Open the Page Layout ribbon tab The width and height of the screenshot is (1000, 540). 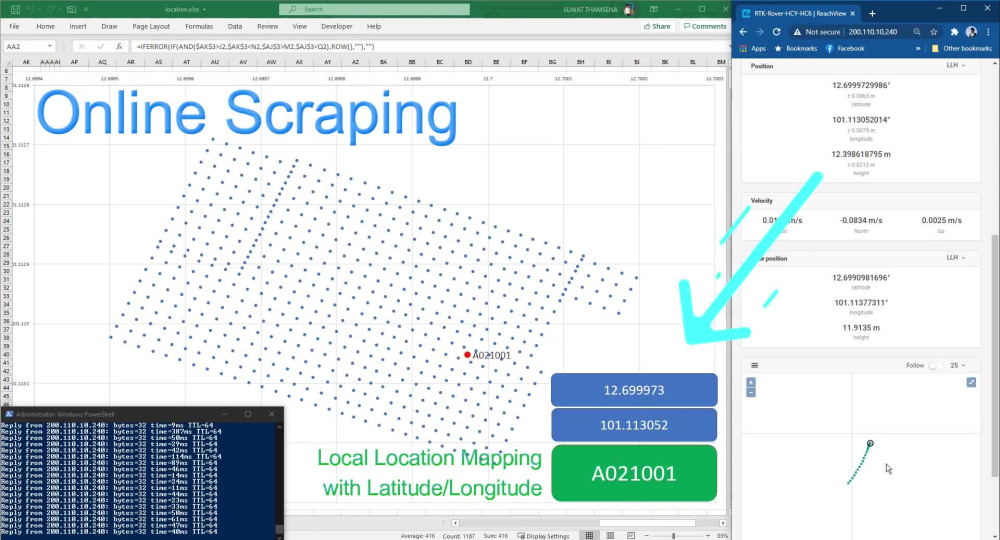coord(151,27)
